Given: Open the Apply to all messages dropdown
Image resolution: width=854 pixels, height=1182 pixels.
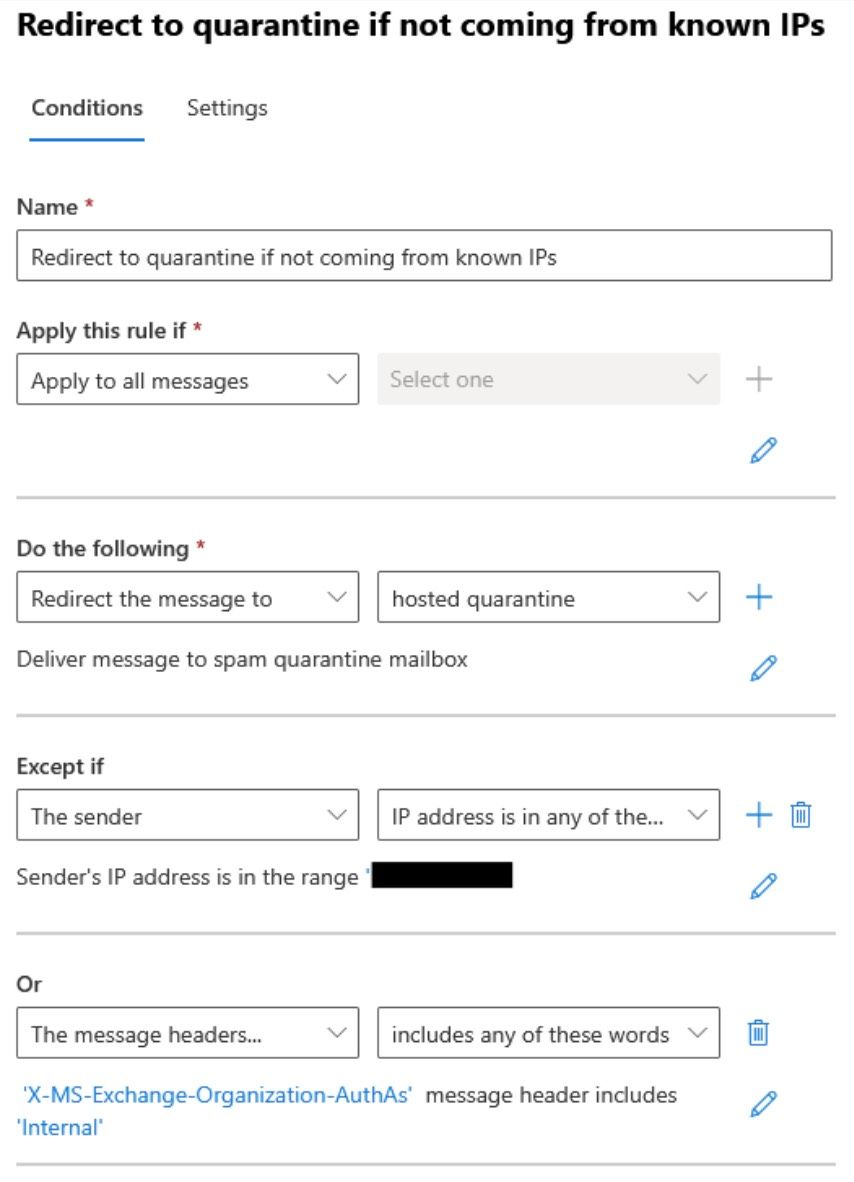Looking at the screenshot, I should [x=188, y=379].
